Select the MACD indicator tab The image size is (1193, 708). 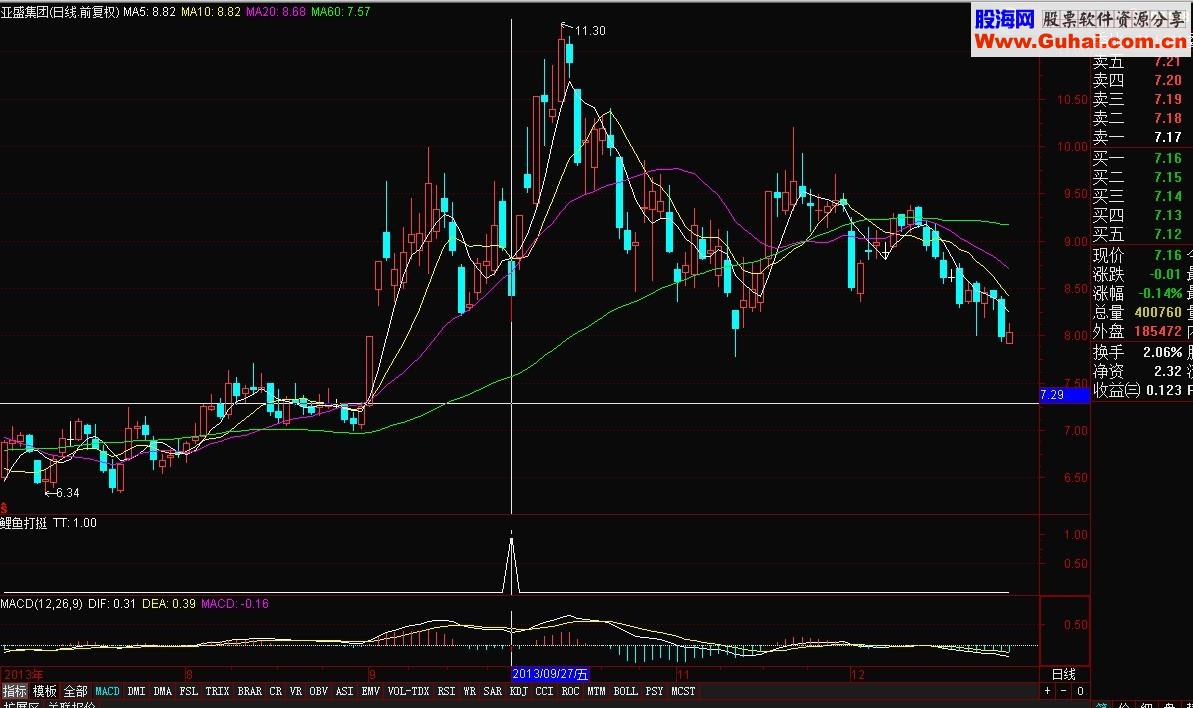[x=107, y=691]
